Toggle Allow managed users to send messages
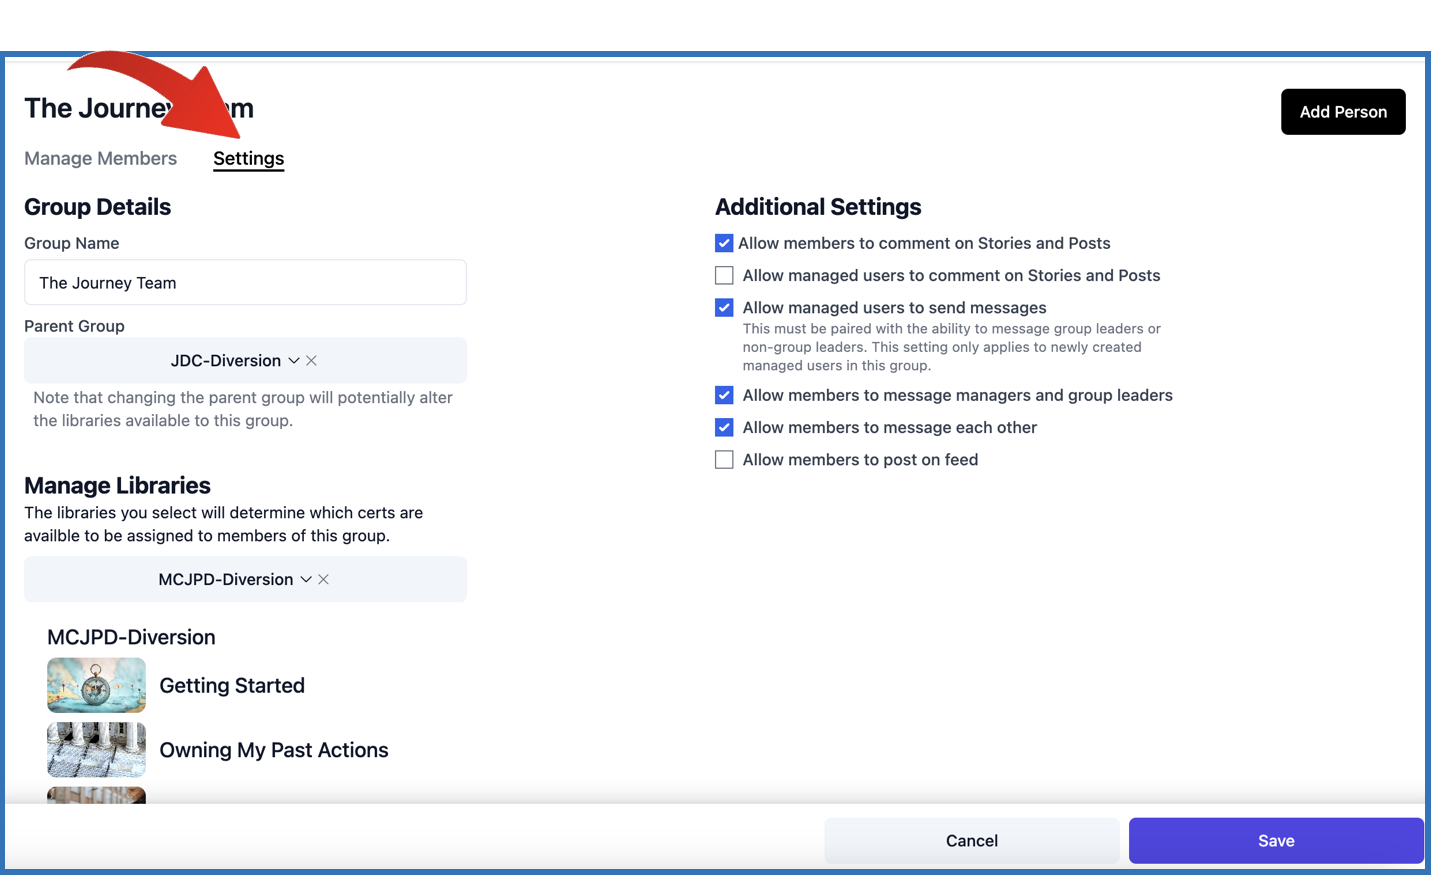Screen dimensions: 1432x876 click(x=724, y=308)
